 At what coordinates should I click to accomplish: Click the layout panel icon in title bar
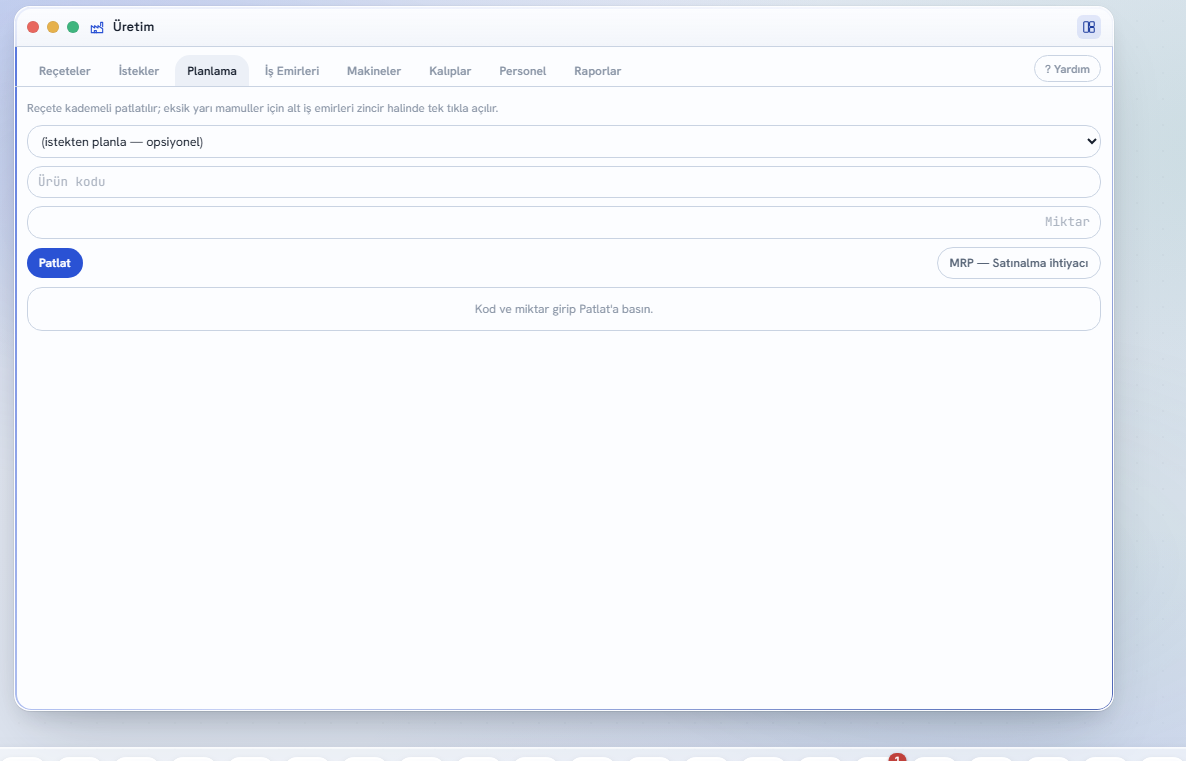[1088, 27]
